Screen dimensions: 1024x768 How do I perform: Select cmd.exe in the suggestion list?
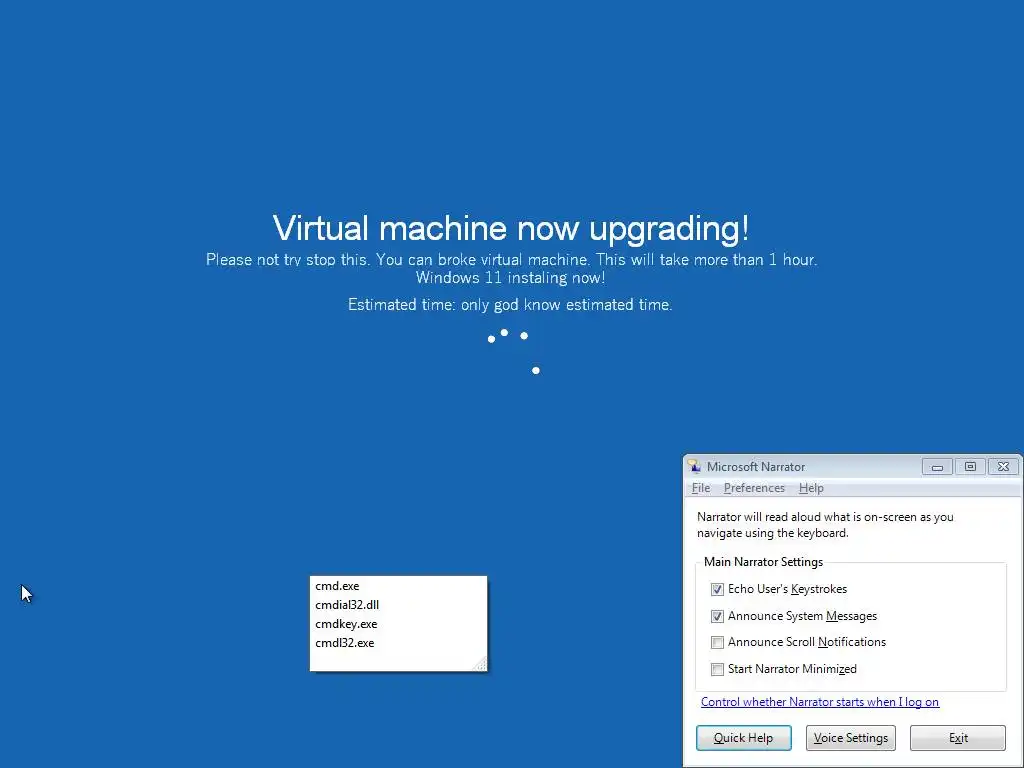pyautogui.click(x=398, y=586)
